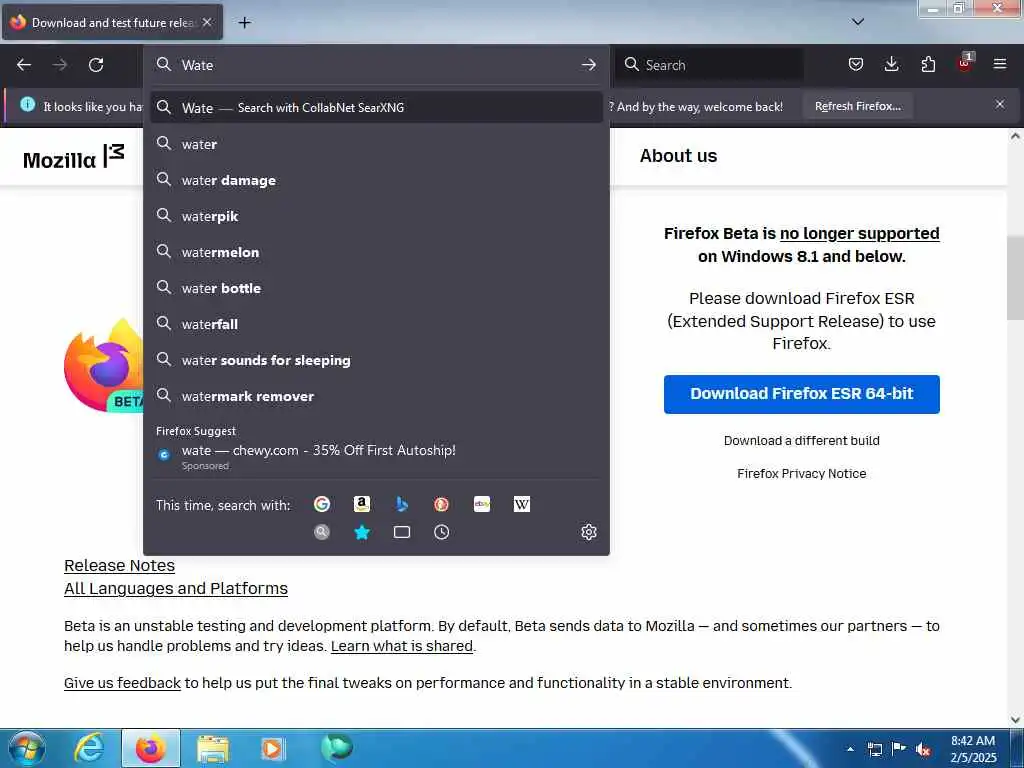The height and width of the screenshot is (768, 1024).
Task: Click the toolbar Search field
Action: (709, 65)
